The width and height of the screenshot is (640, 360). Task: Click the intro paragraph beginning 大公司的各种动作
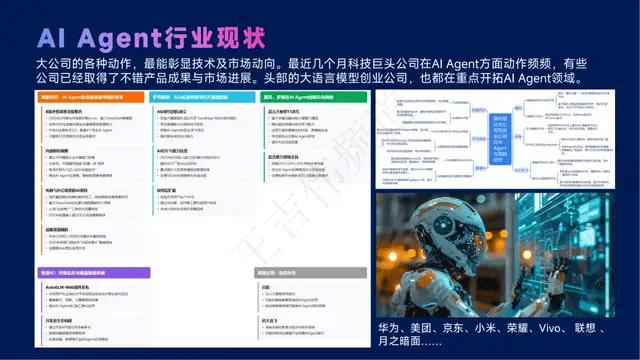311,71
